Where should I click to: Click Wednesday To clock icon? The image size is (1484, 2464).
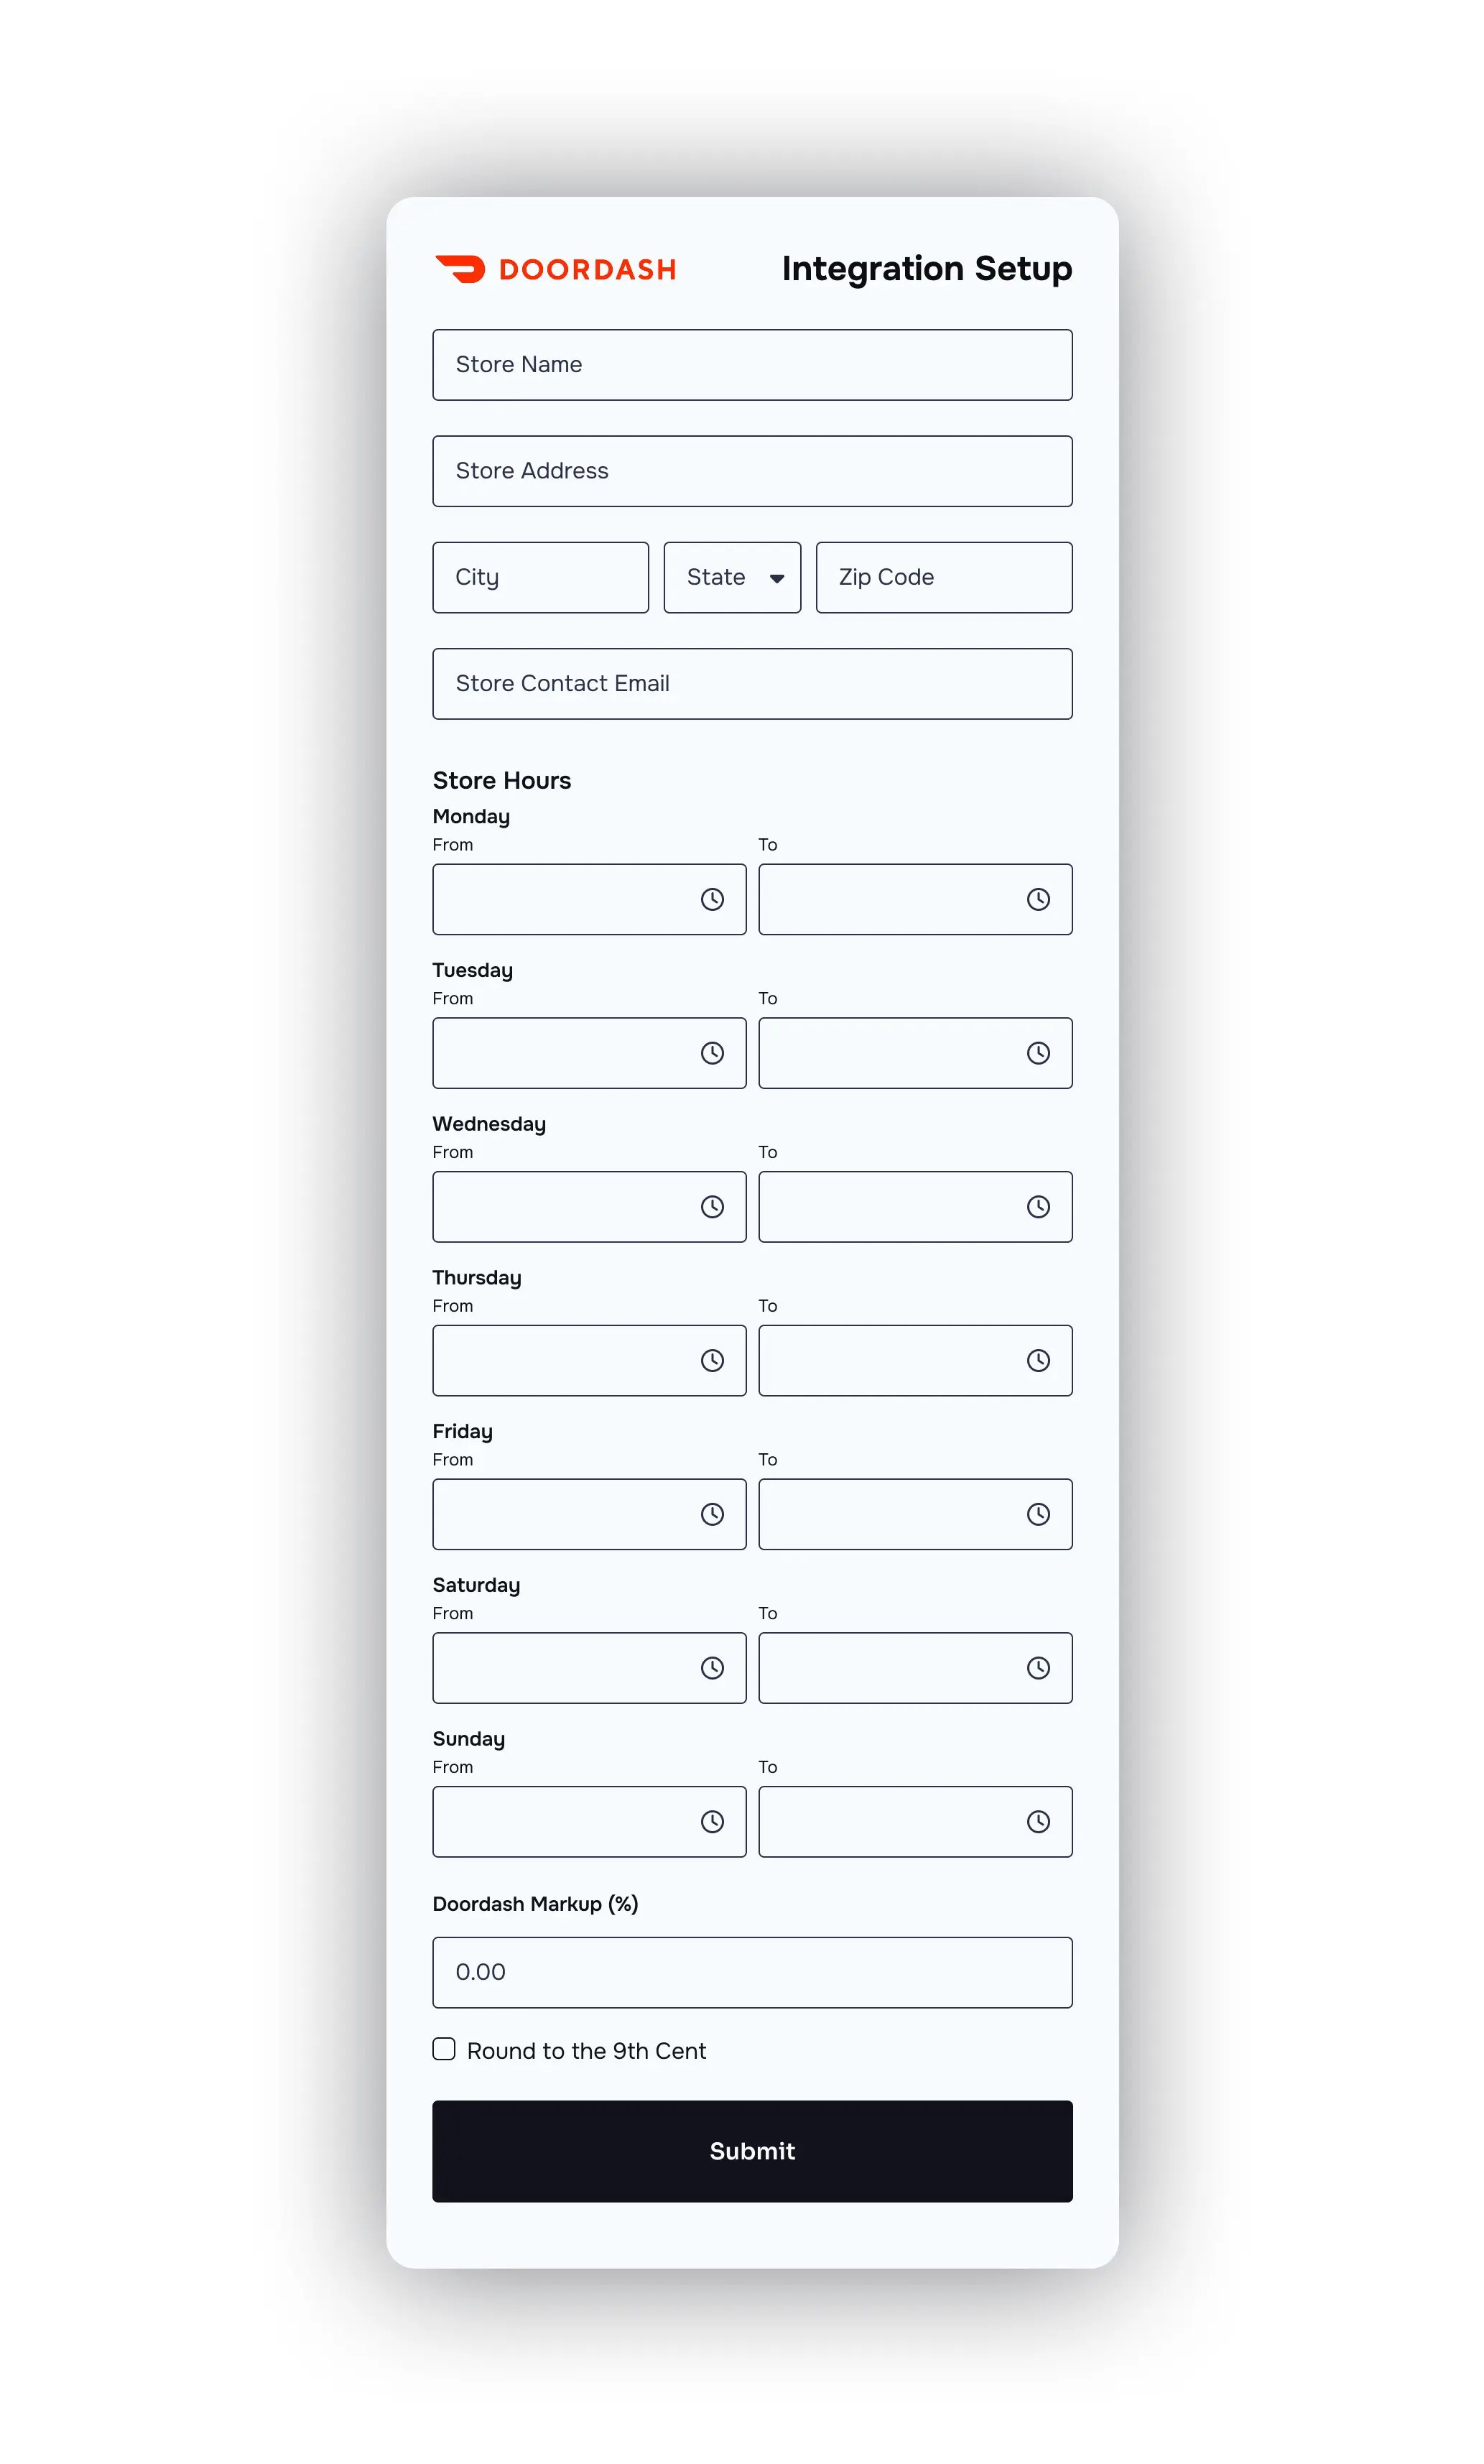(x=1038, y=1207)
